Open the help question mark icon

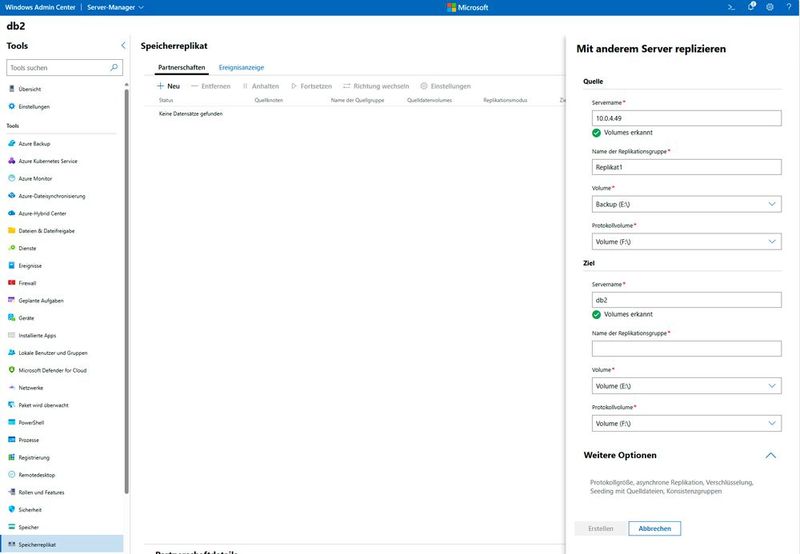coord(789,7)
